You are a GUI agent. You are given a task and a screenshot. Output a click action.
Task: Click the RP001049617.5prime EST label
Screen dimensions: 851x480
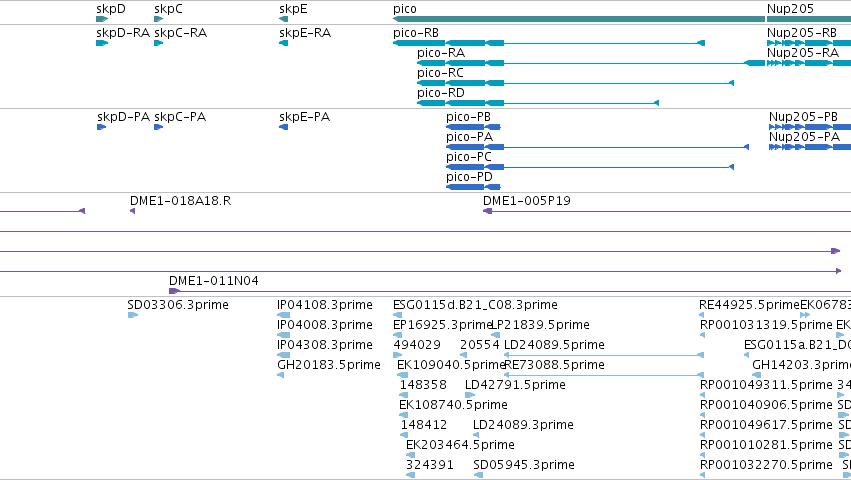tap(766, 426)
